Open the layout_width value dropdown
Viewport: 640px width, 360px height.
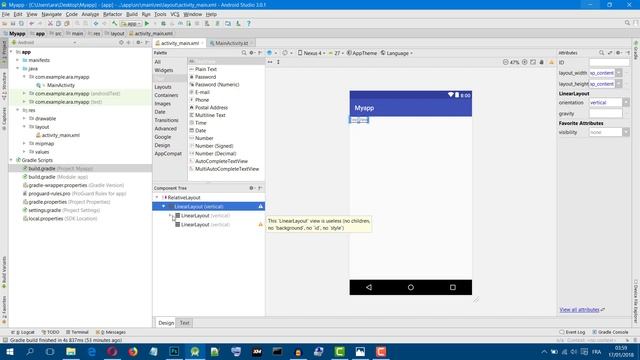[619, 73]
